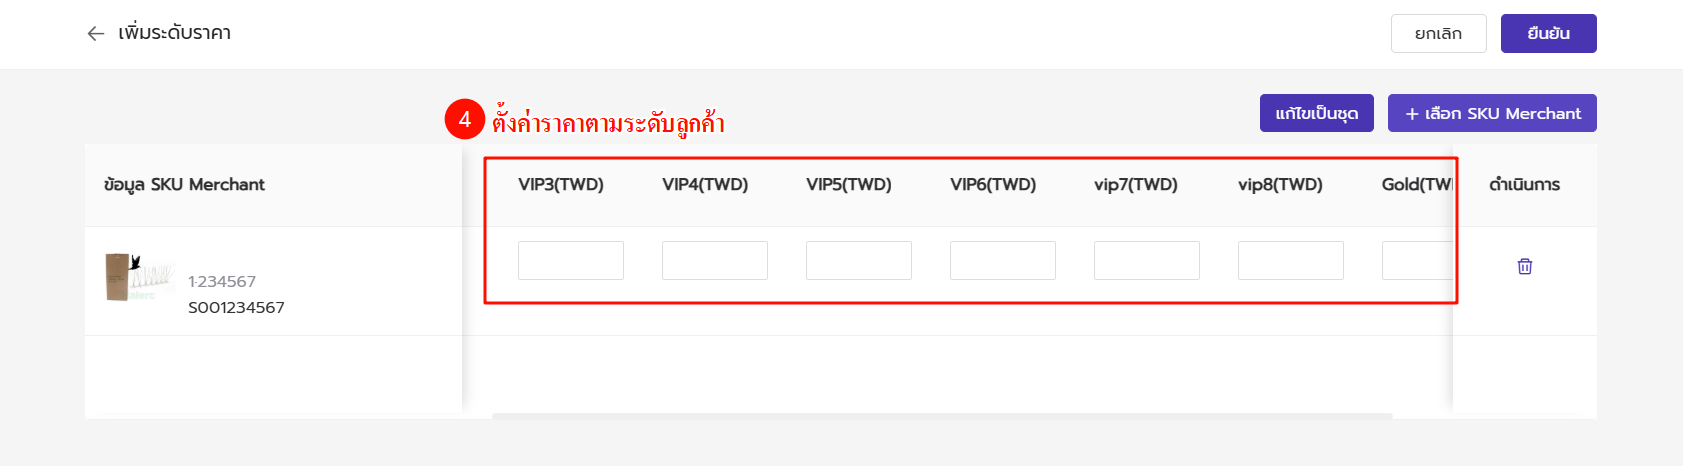Click SKU code S001234567 text

236,307
